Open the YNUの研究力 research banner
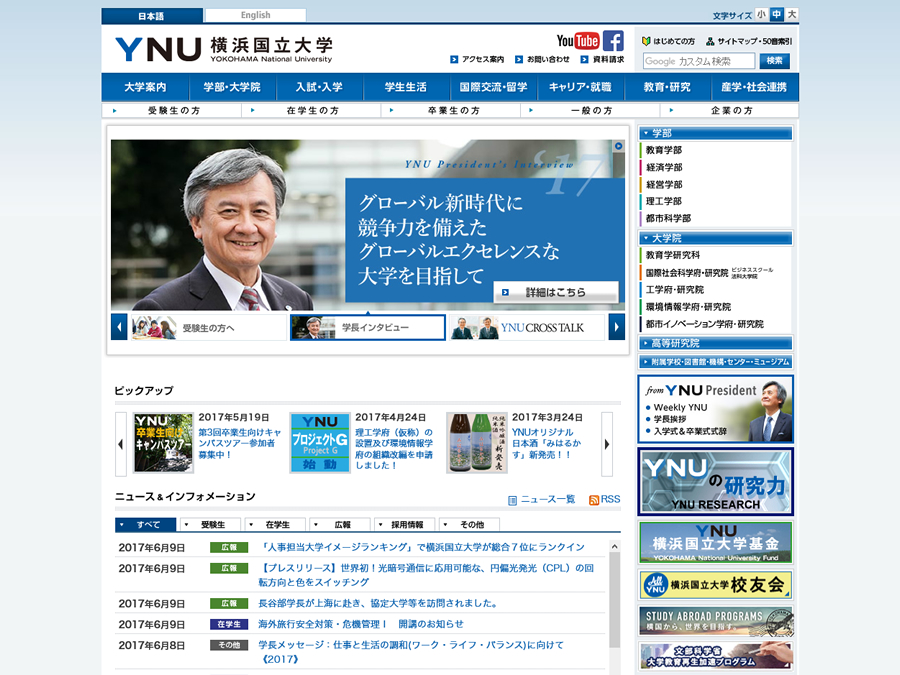The width and height of the screenshot is (900, 675). click(x=716, y=482)
